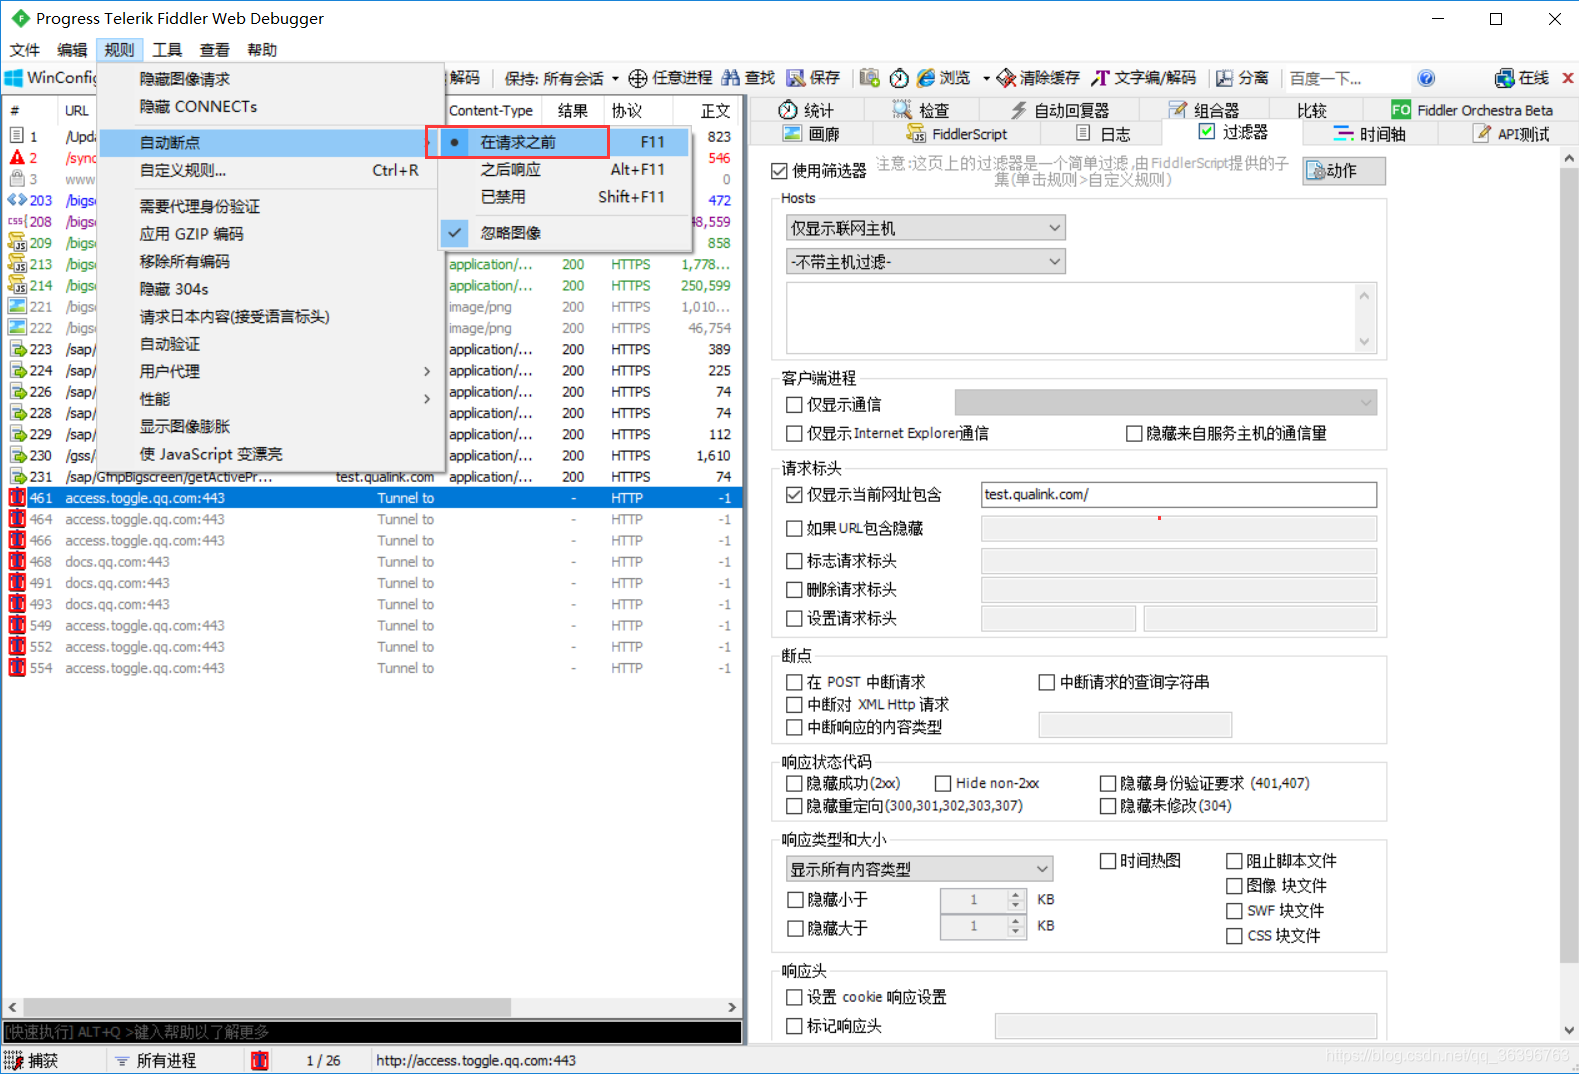Image resolution: width=1579 pixels, height=1074 pixels.
Task: Click the 保存 (Save) toolbar icon
Action: (796, 78)
